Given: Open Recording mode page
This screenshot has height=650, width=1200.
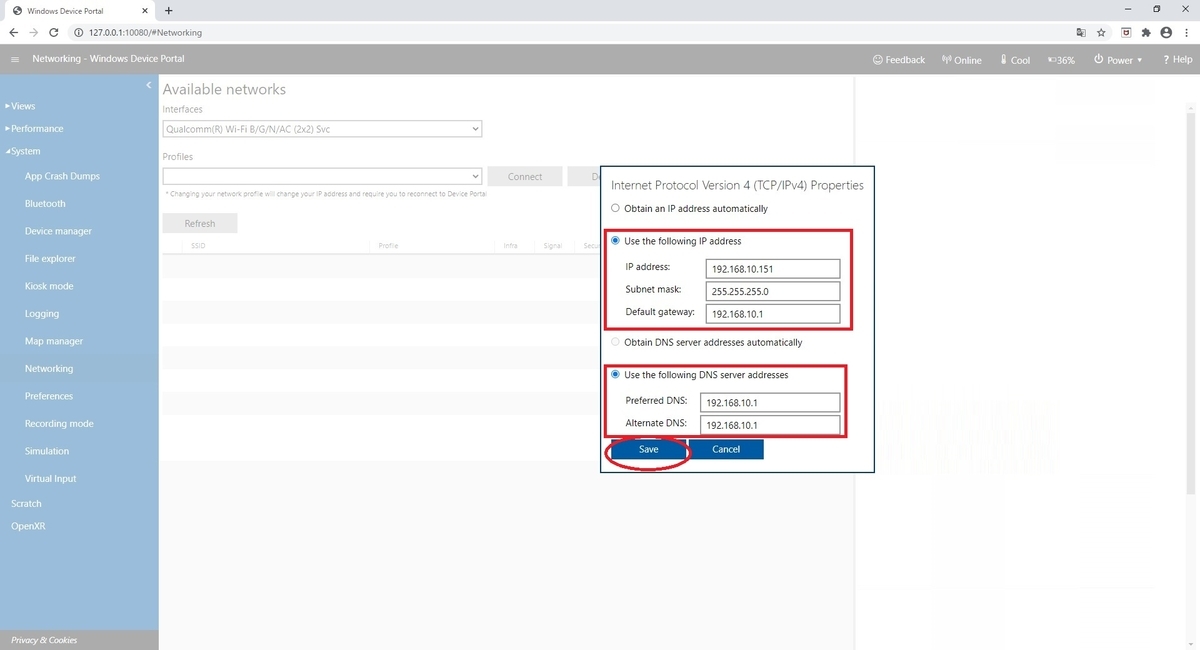Looking at the screenshot, I should pos(59,424).
